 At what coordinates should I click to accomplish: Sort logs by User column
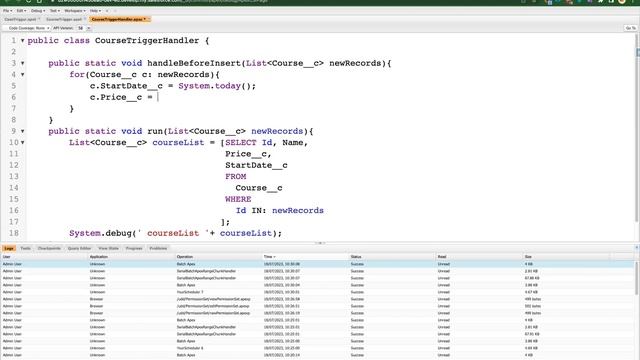44,257
